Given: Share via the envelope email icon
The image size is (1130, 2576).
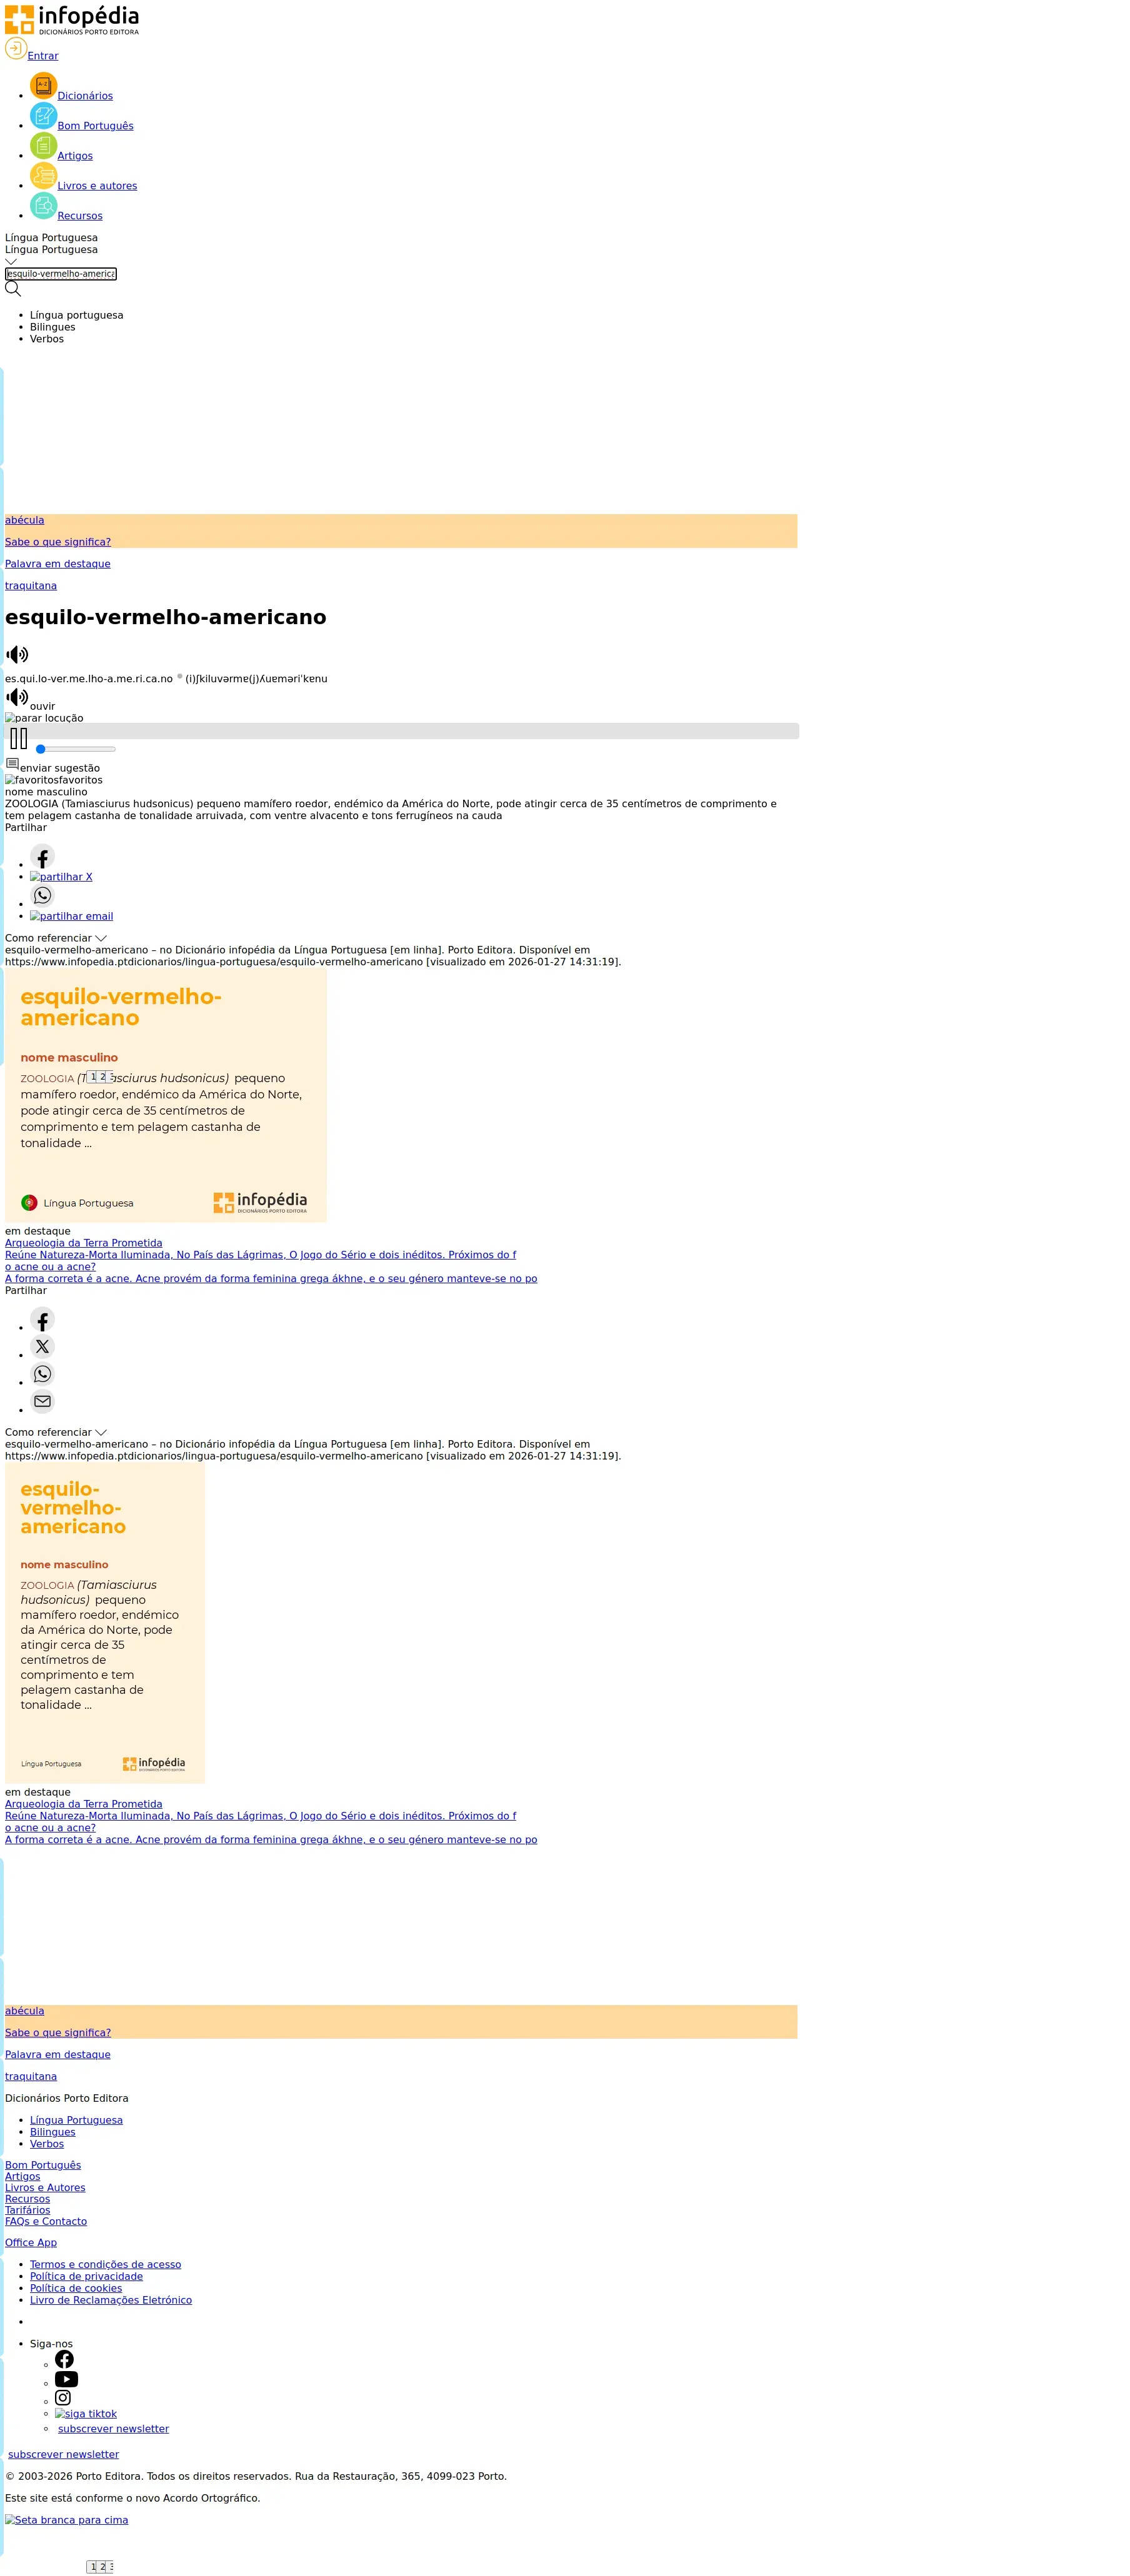Looking at the screenshot, I should click(x=42, y=1402).
